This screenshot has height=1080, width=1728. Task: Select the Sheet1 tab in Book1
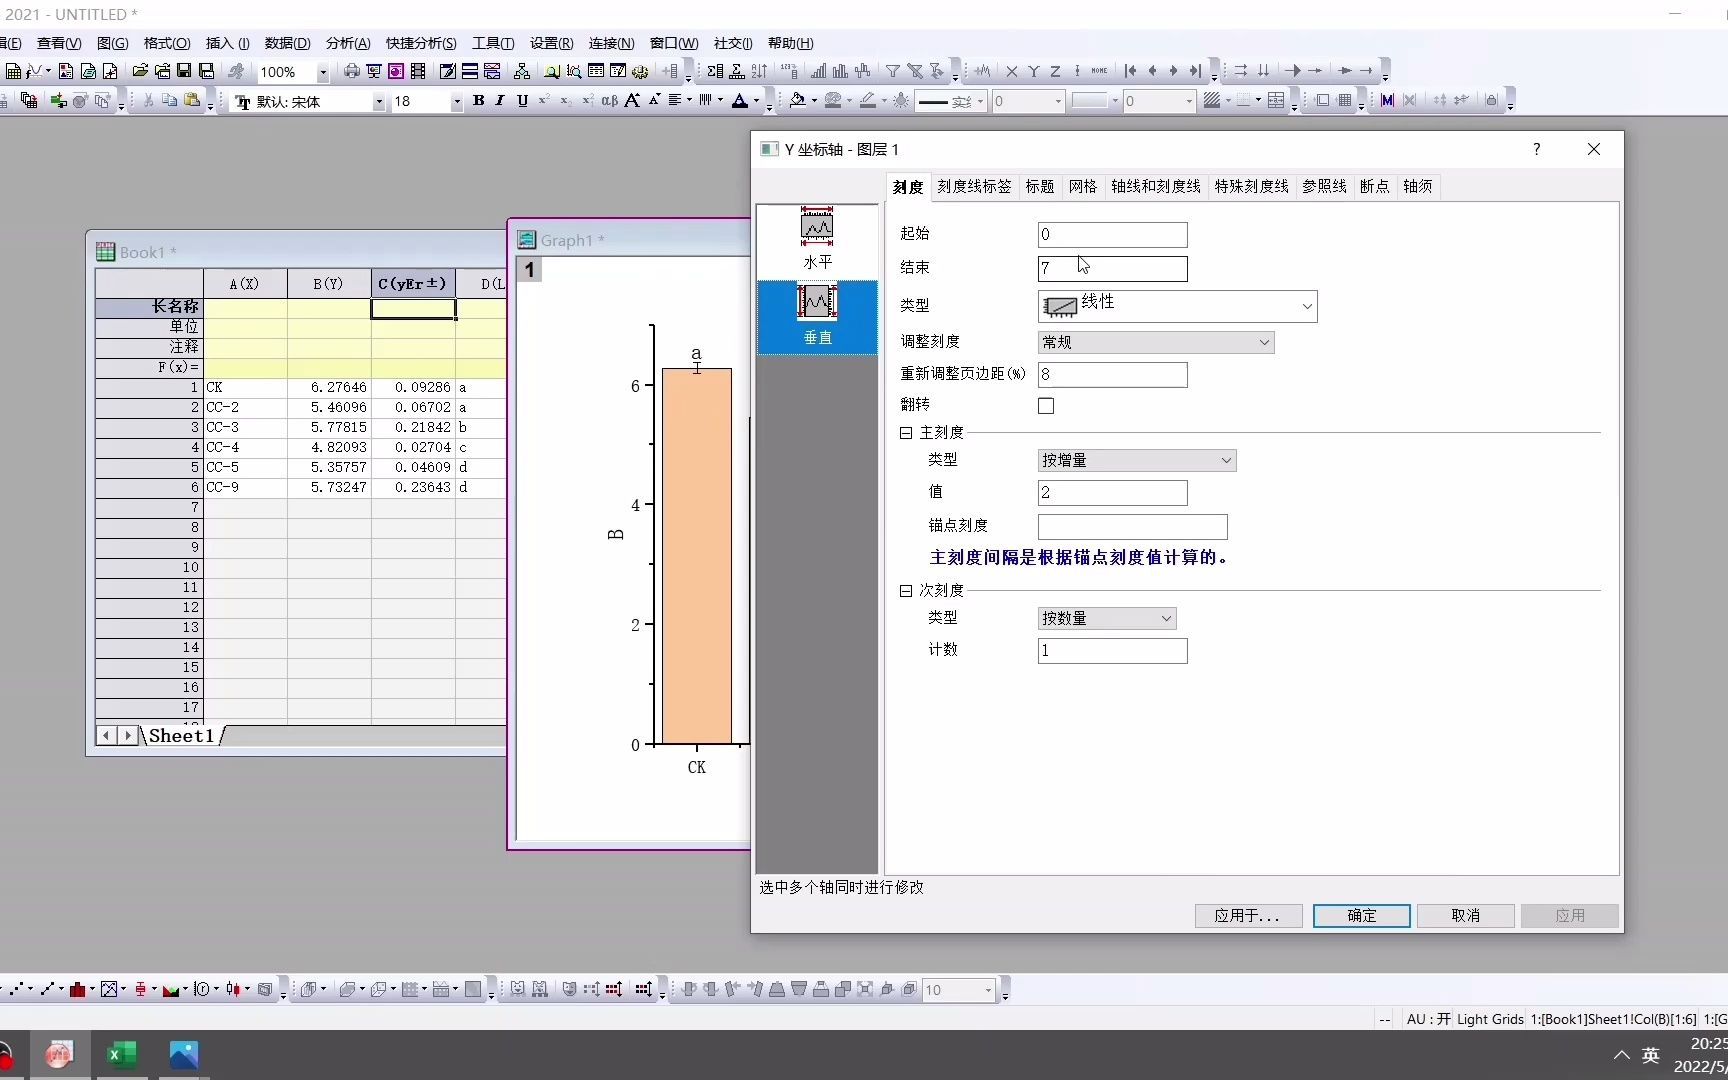point(182,736)
